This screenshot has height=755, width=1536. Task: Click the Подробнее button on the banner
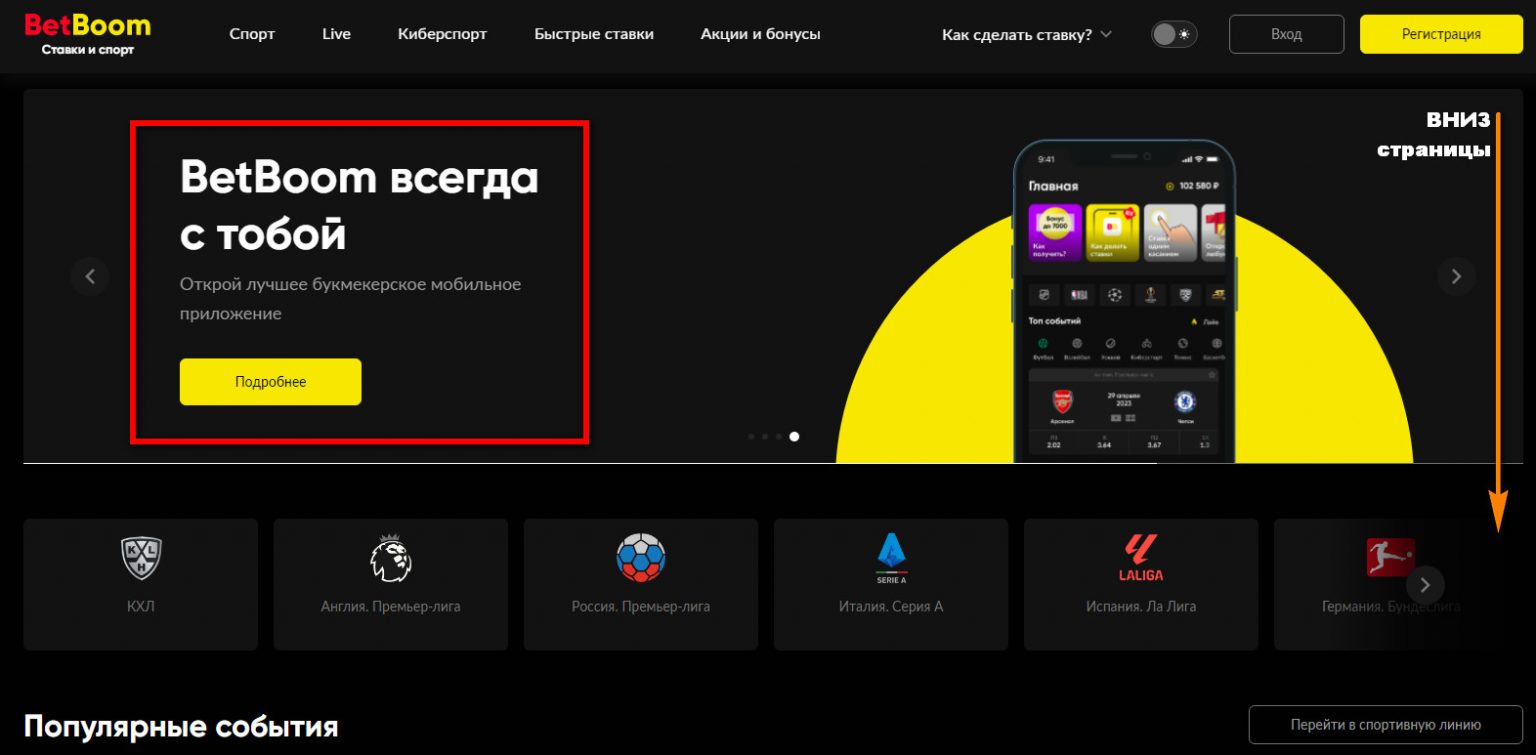(270, 382)
